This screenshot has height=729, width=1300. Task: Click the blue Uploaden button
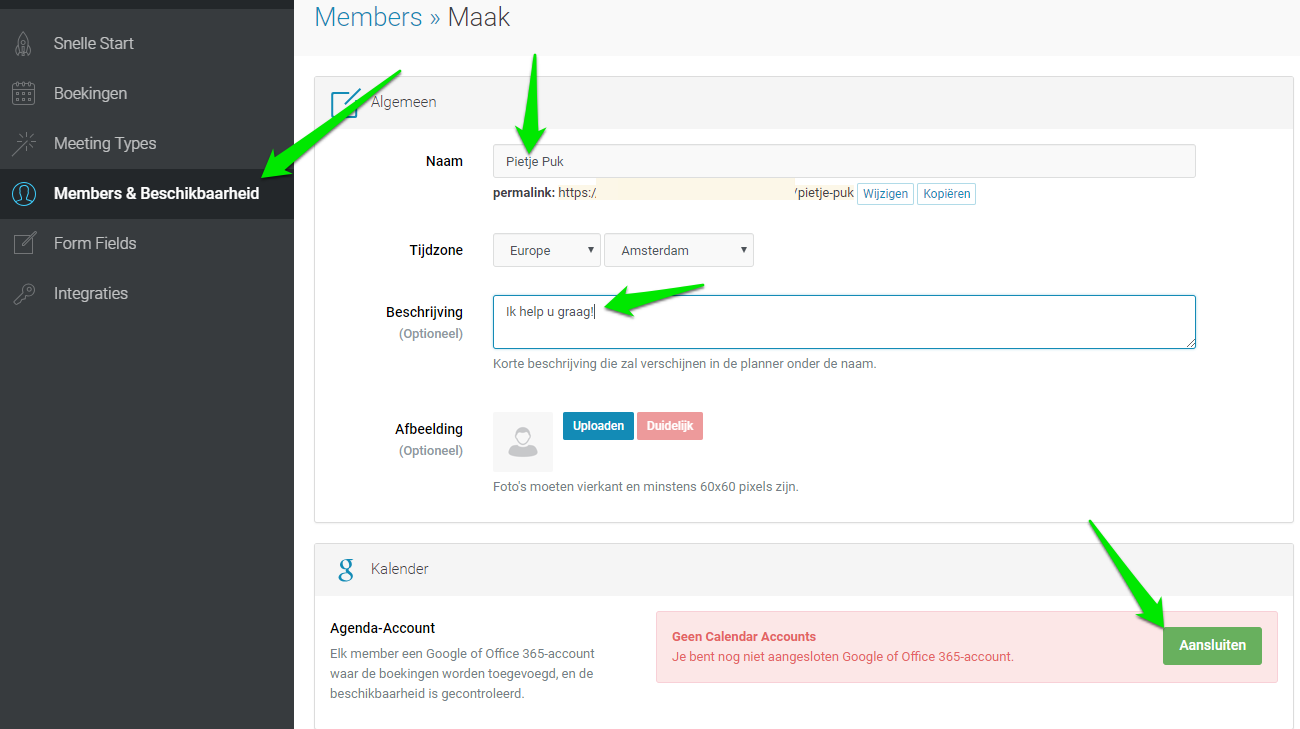pos(598,426)
